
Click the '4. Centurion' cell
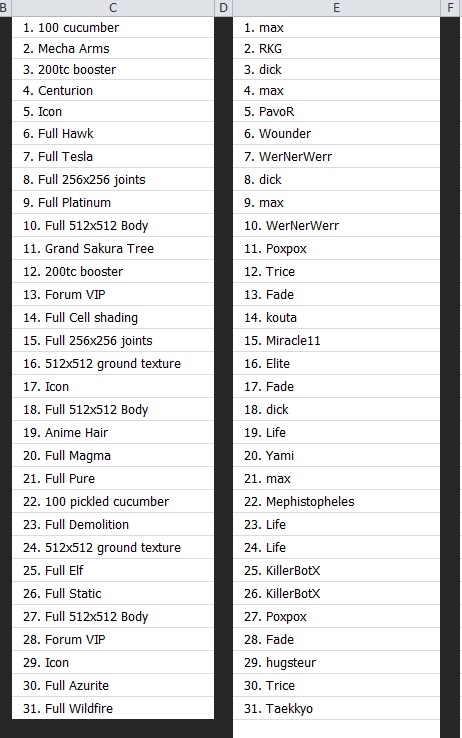point(113,90)
